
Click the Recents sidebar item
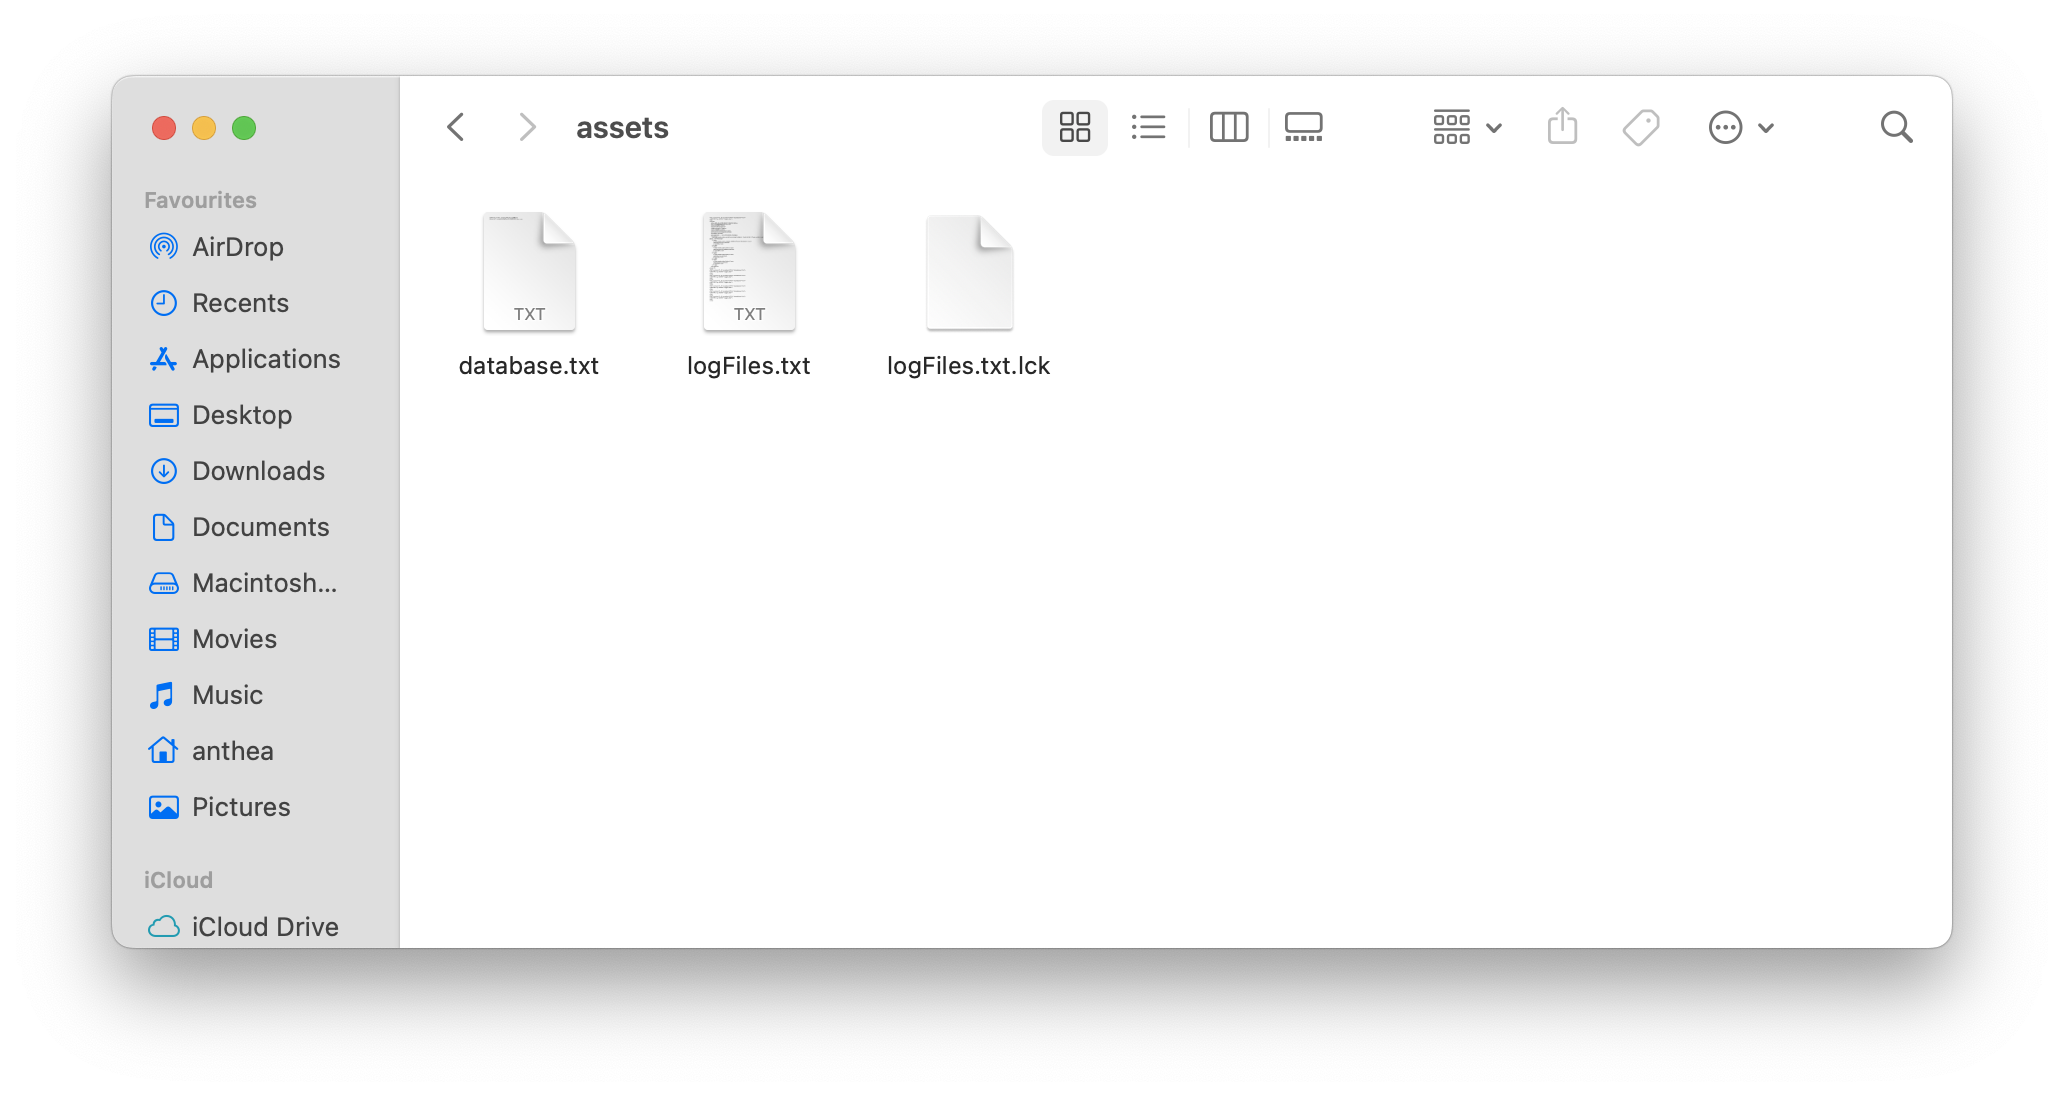[x=239, y=303]
